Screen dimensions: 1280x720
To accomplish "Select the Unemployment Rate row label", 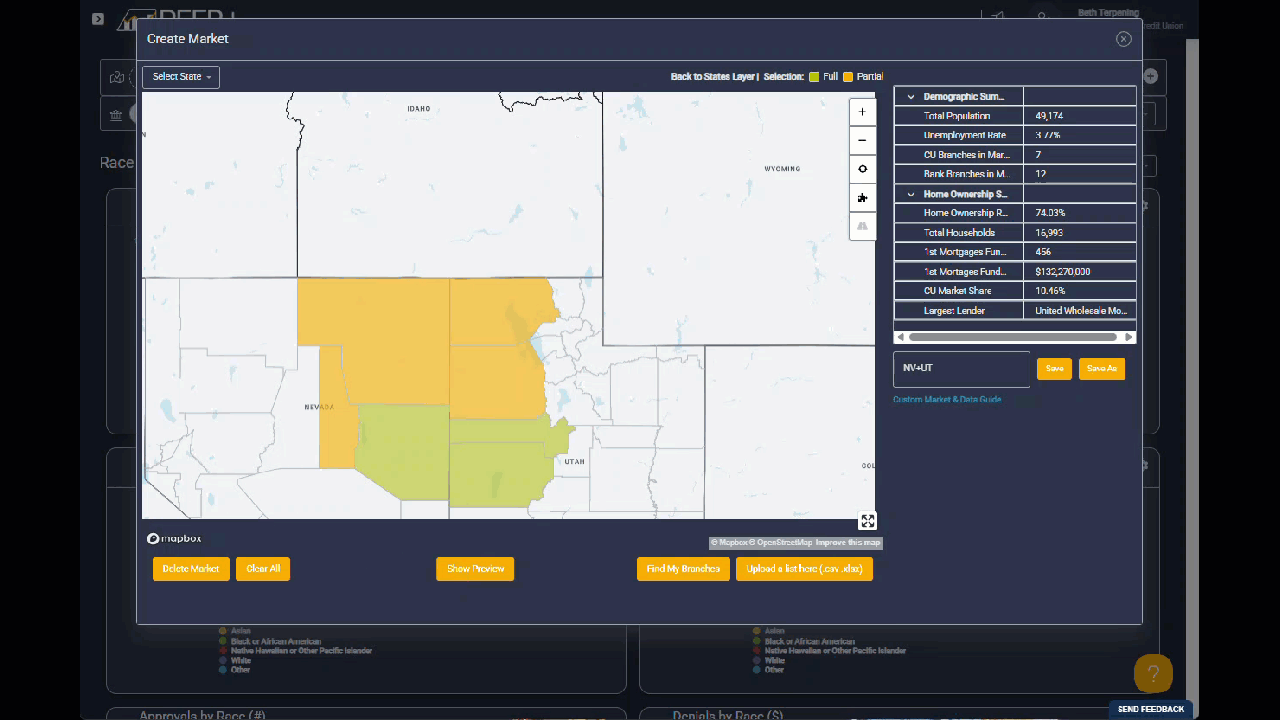I will click(x=965, y=135).
